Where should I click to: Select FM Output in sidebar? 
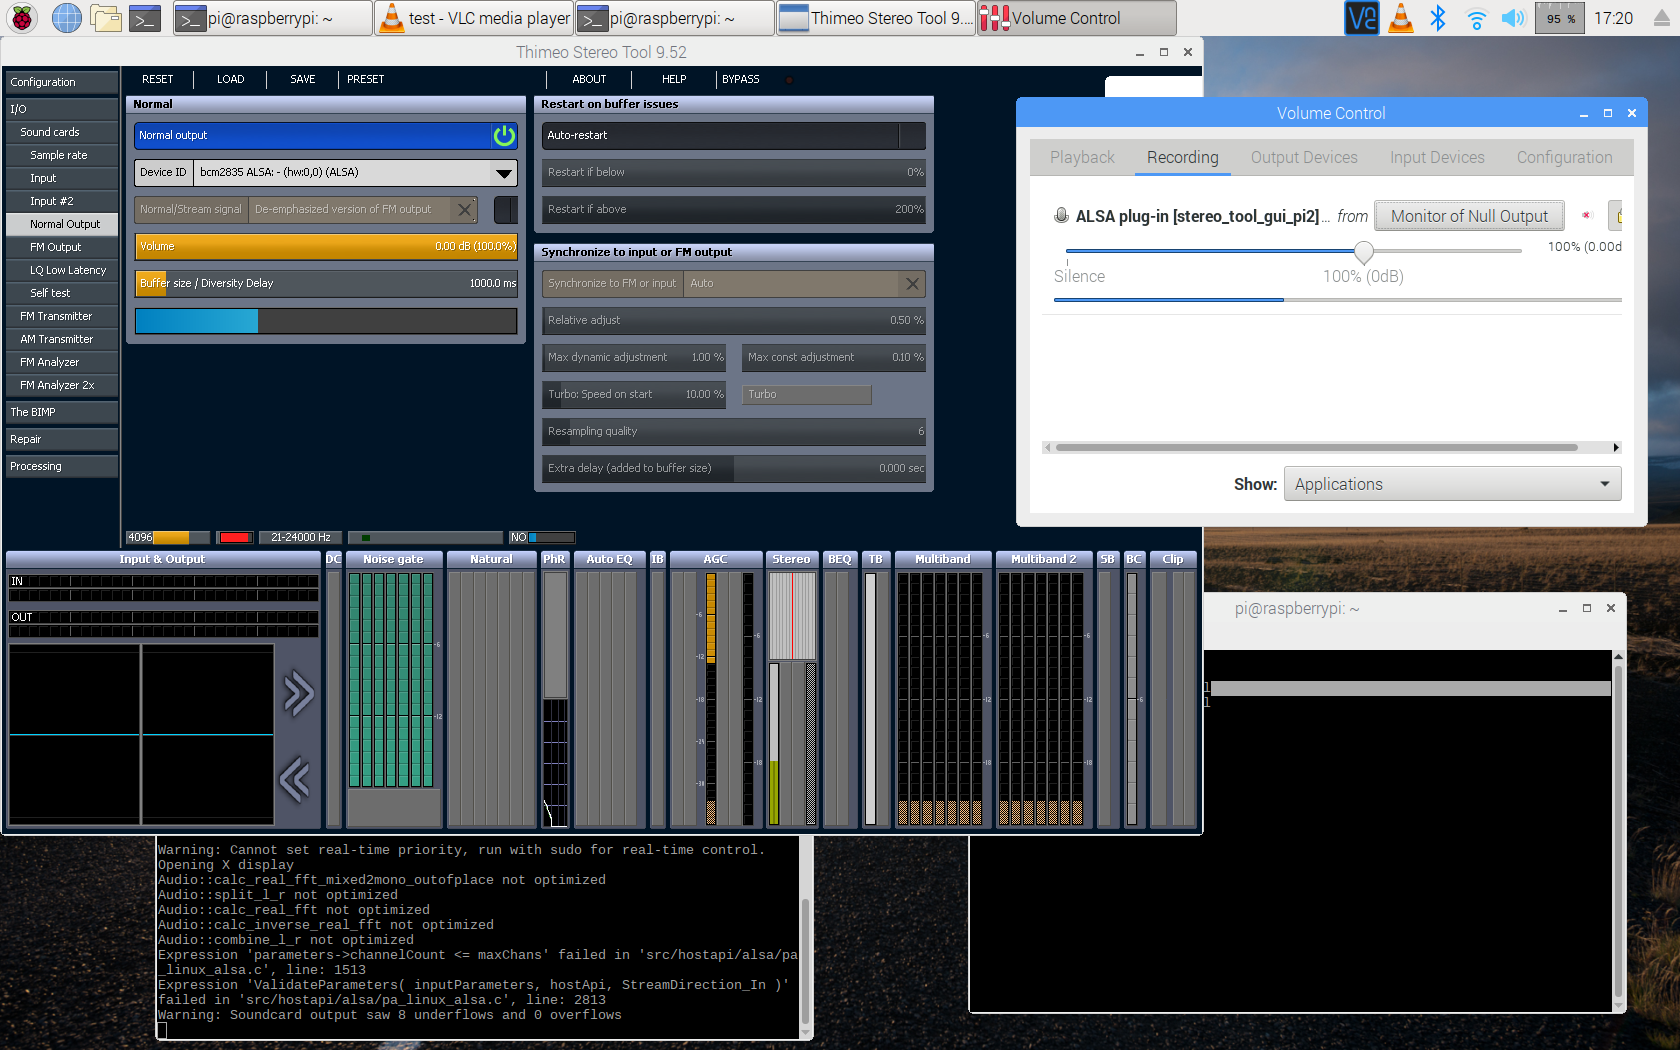(x=62, y=247)
